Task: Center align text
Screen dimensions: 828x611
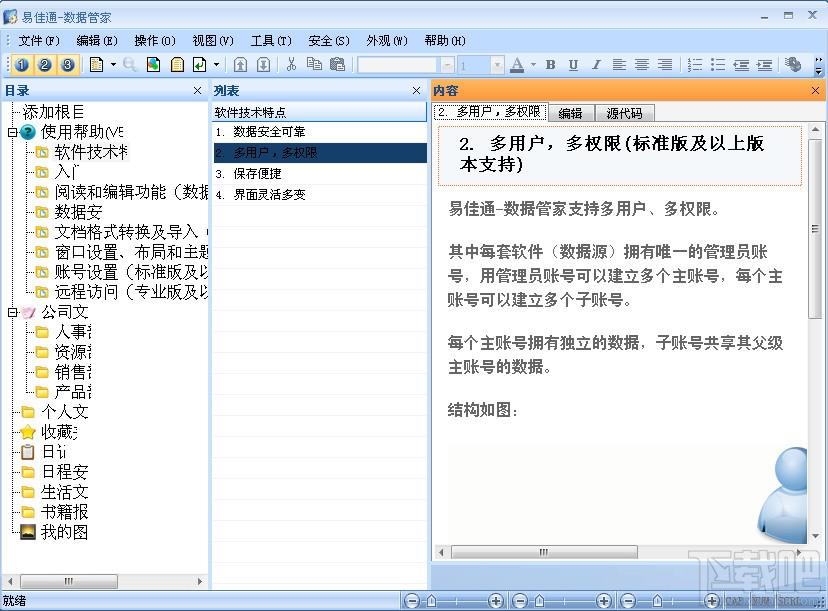Action: tap(642, 65)
